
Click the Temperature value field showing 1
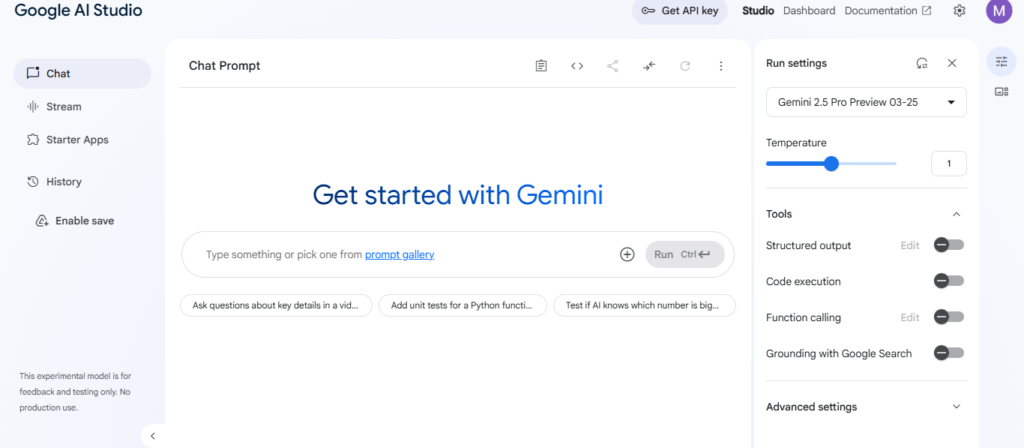tap(949, 164)
